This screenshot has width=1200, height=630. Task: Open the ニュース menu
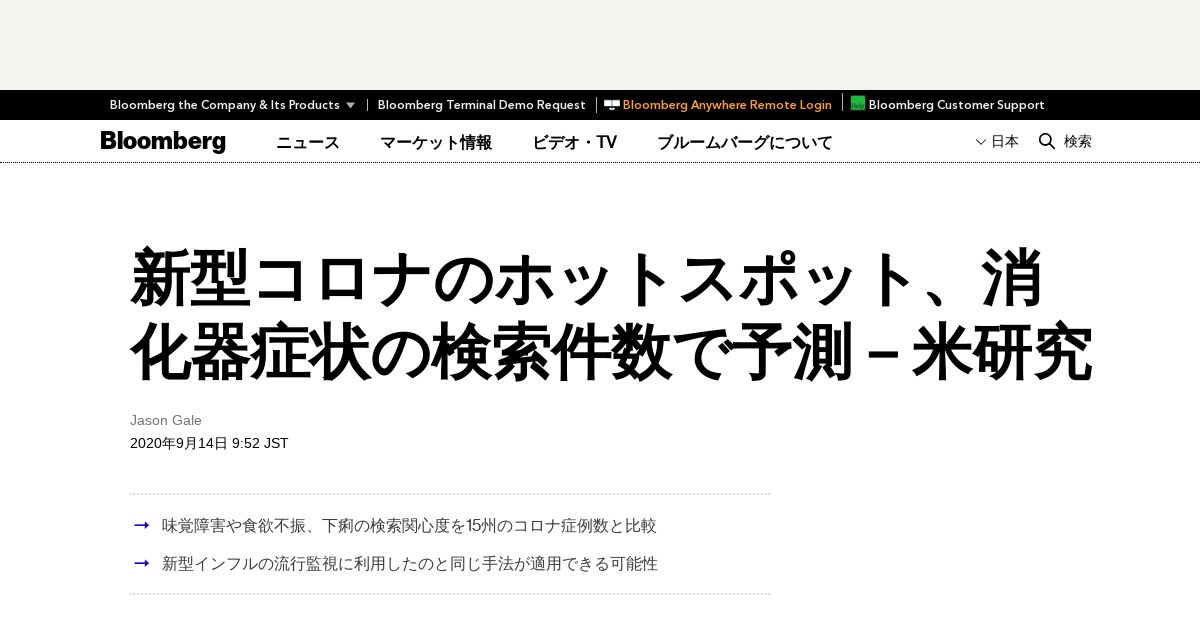(308, 142)
